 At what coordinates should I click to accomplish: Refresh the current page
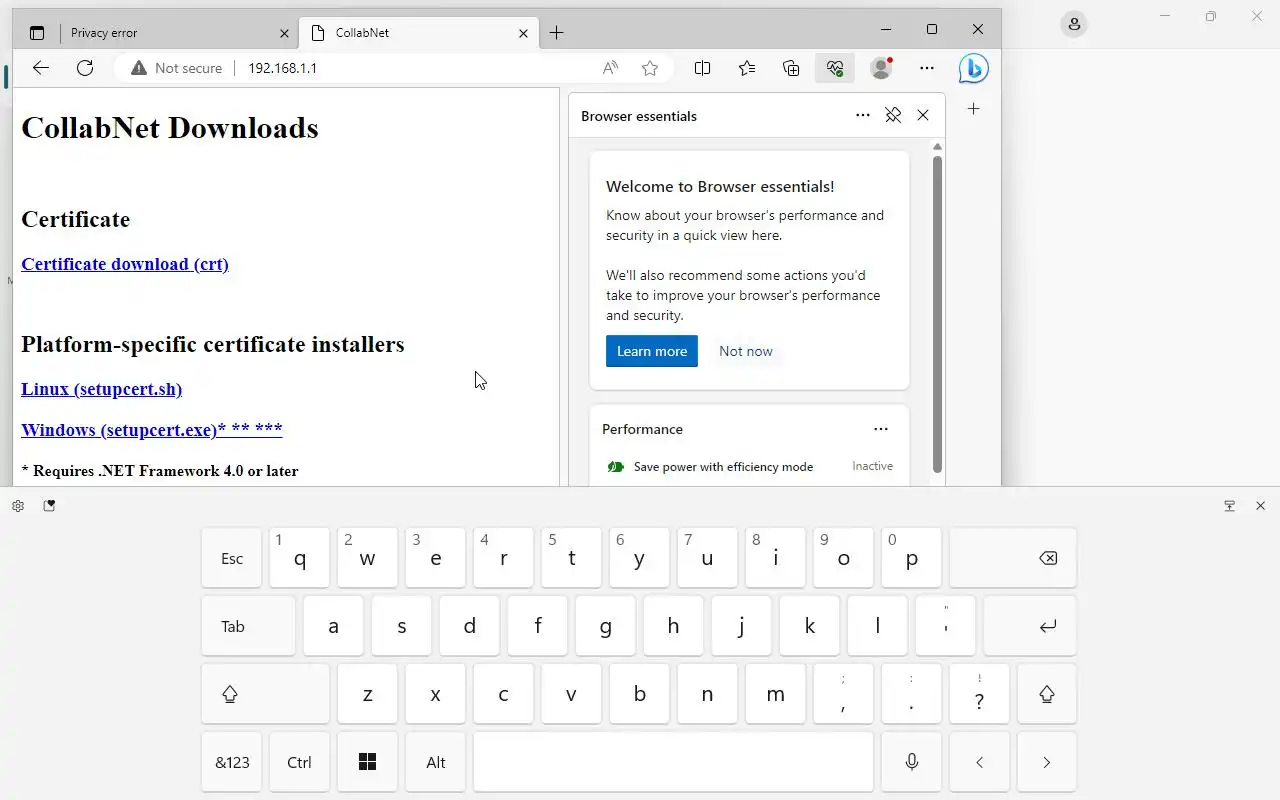point(85,68)
